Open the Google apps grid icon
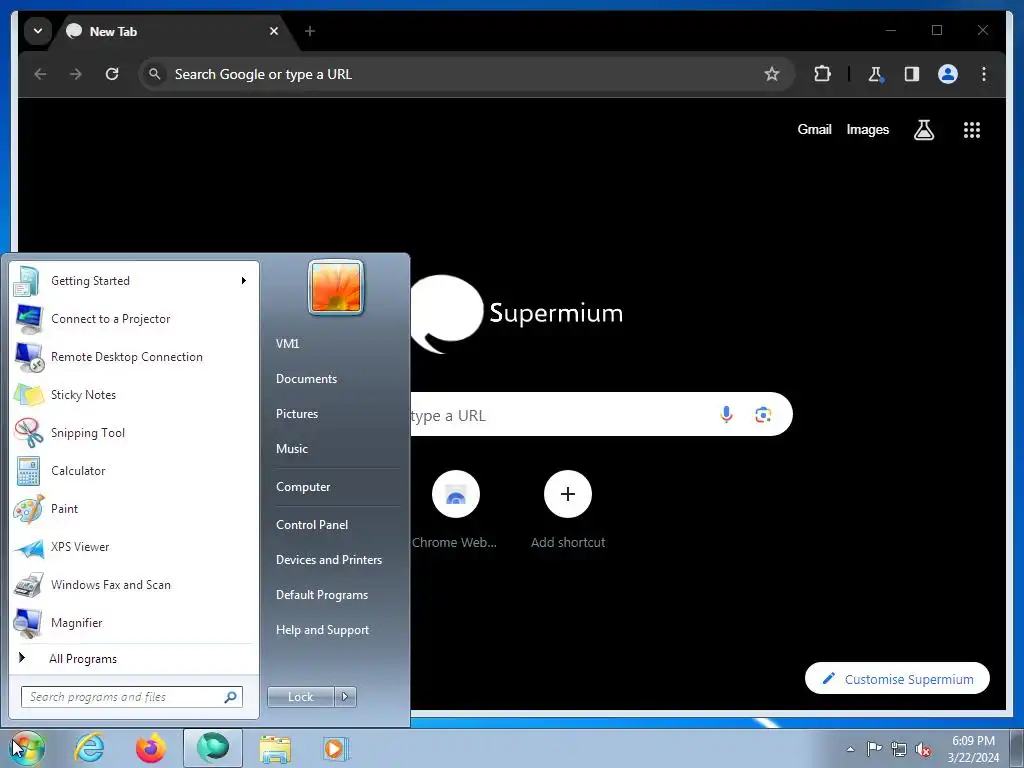The width and height of the screenshot is (1024, 768). [x=972, y=130]
